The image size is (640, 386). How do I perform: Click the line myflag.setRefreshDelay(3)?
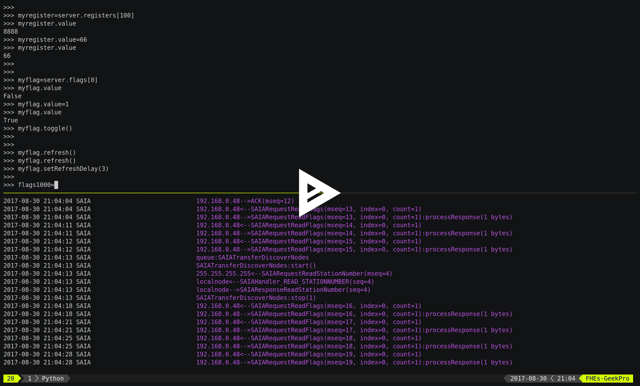click(x=56, y=169)
